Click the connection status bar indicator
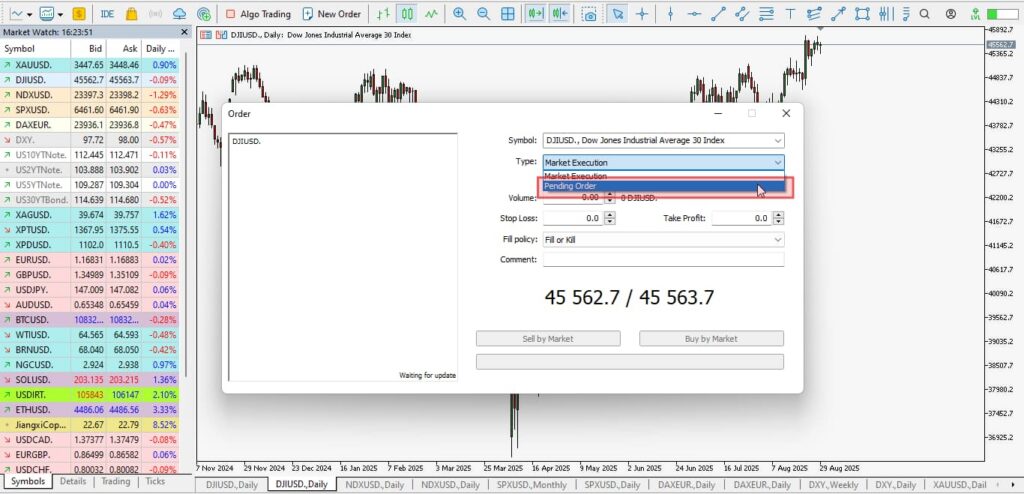The image size is (1024, 494). [x=1002, y=14]
